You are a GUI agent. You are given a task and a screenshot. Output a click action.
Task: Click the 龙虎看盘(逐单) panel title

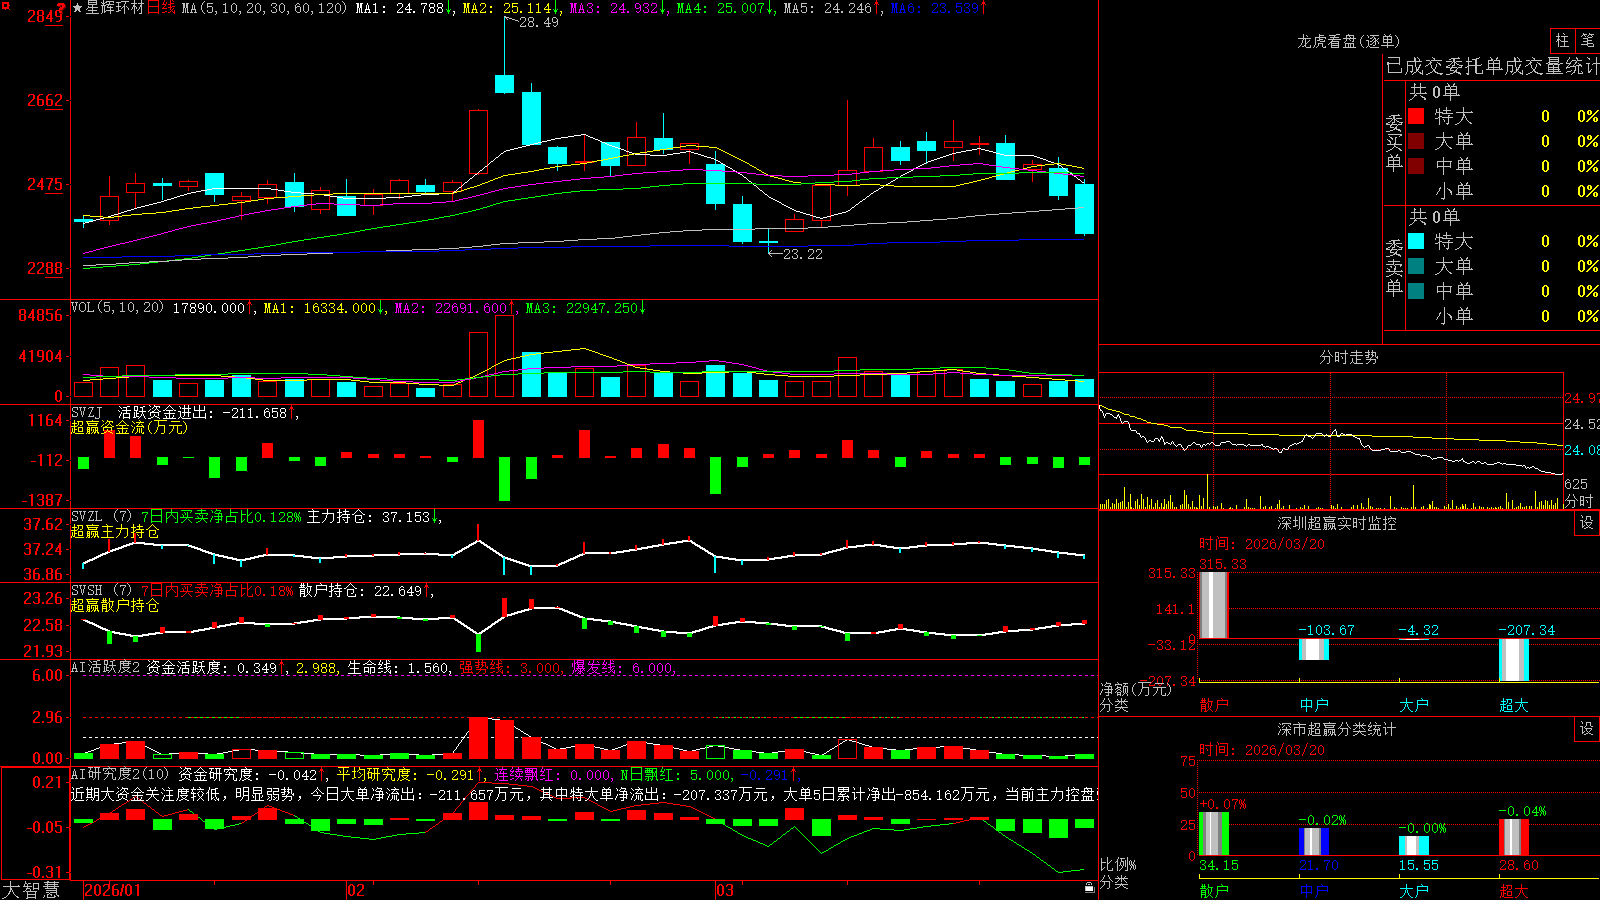(x=1348, y=41)
